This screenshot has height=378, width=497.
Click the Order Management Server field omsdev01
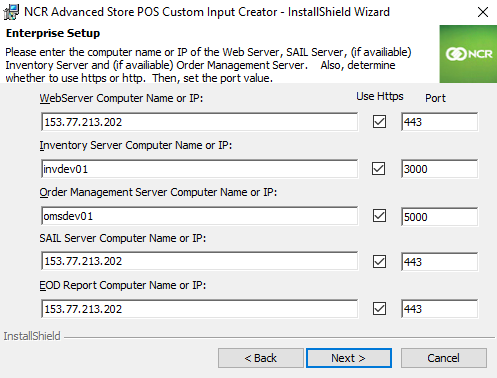pyautogui.click(x=200, y=216)
